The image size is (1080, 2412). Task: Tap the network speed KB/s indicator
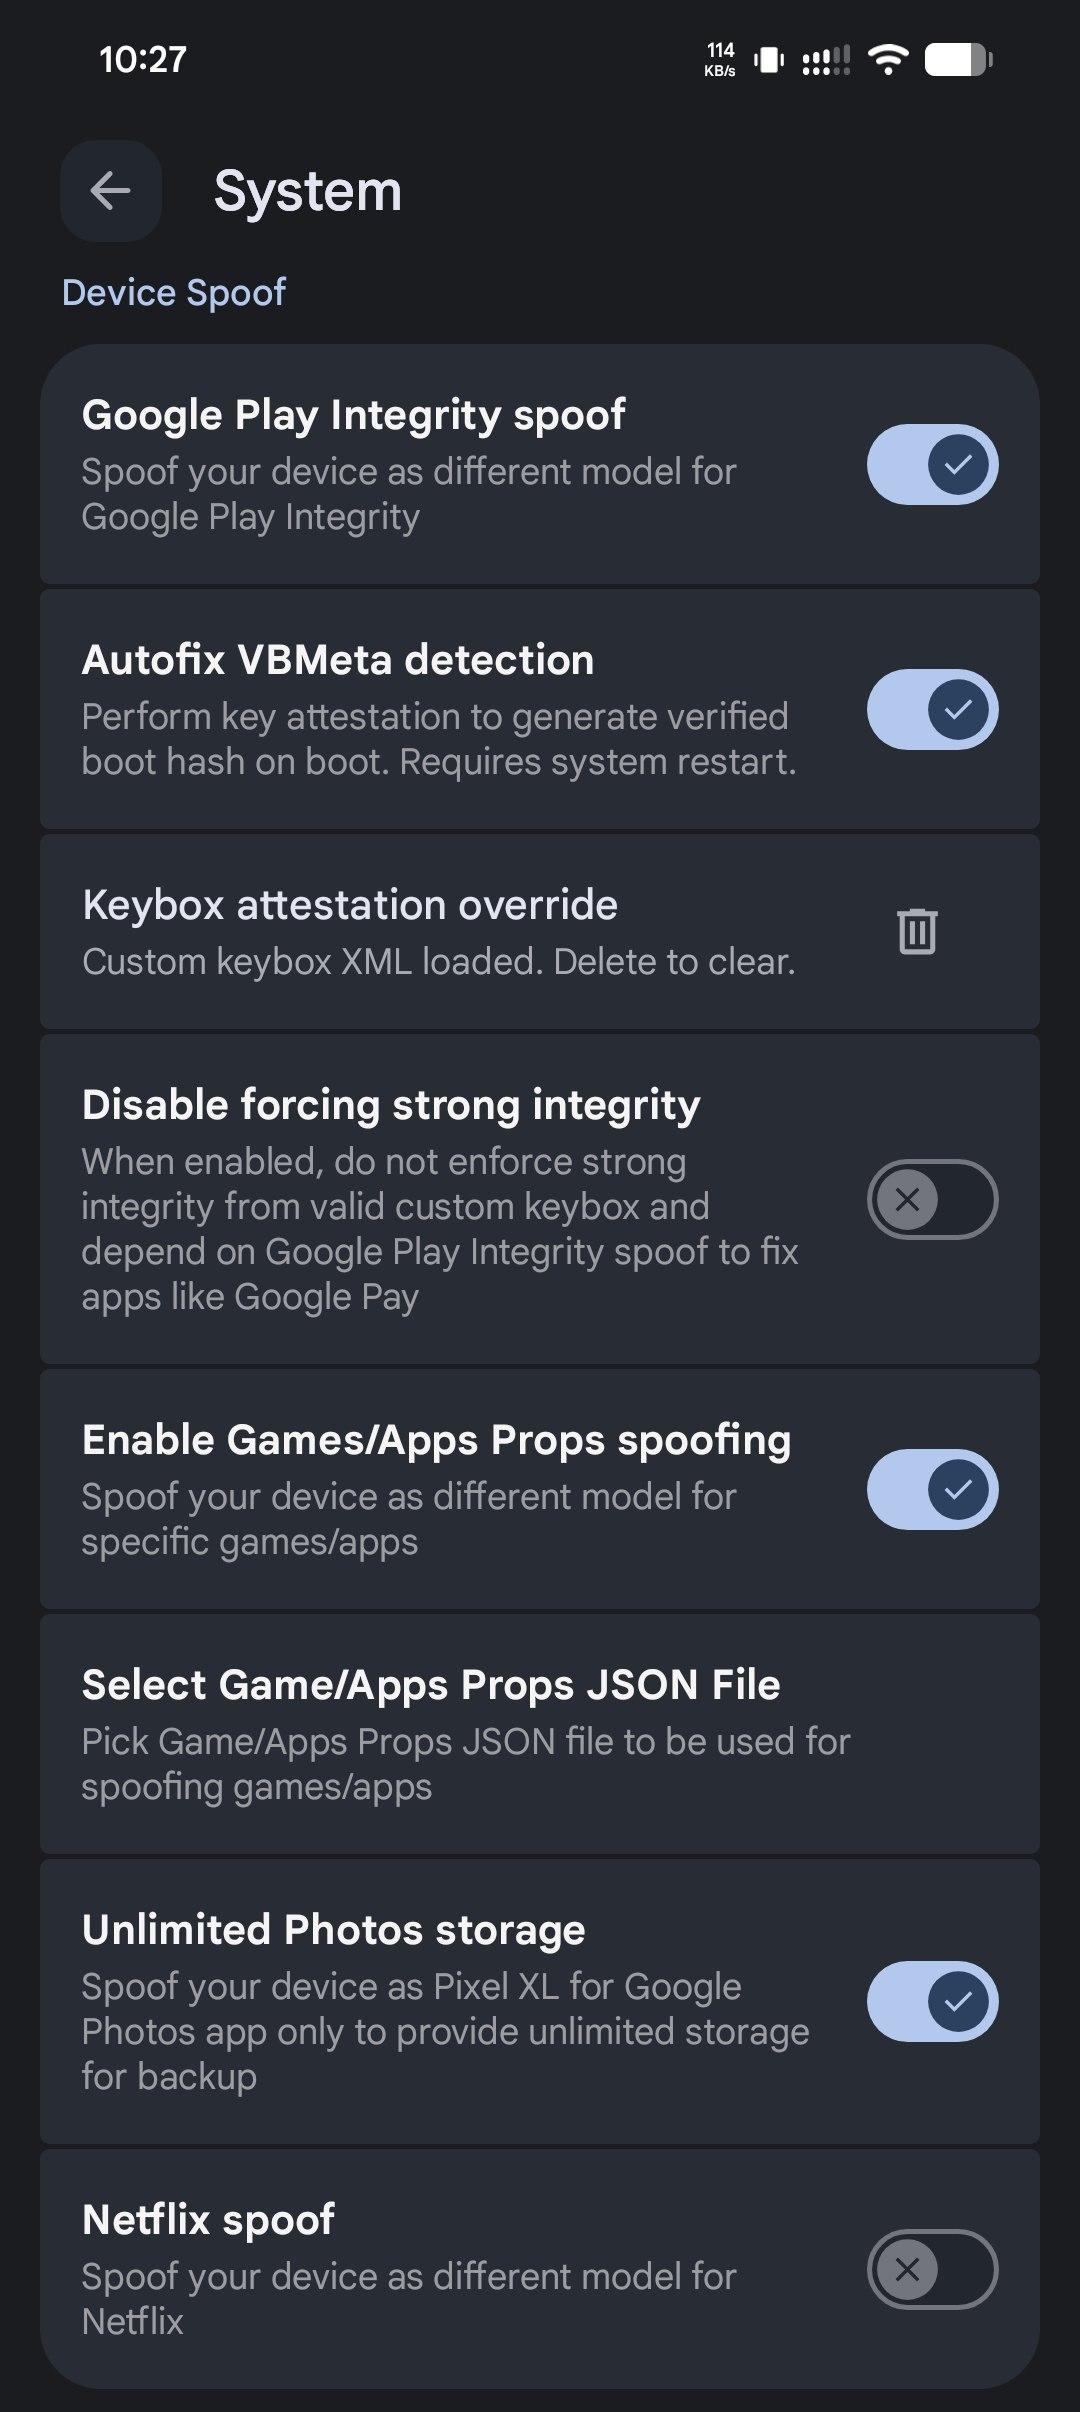720,59
